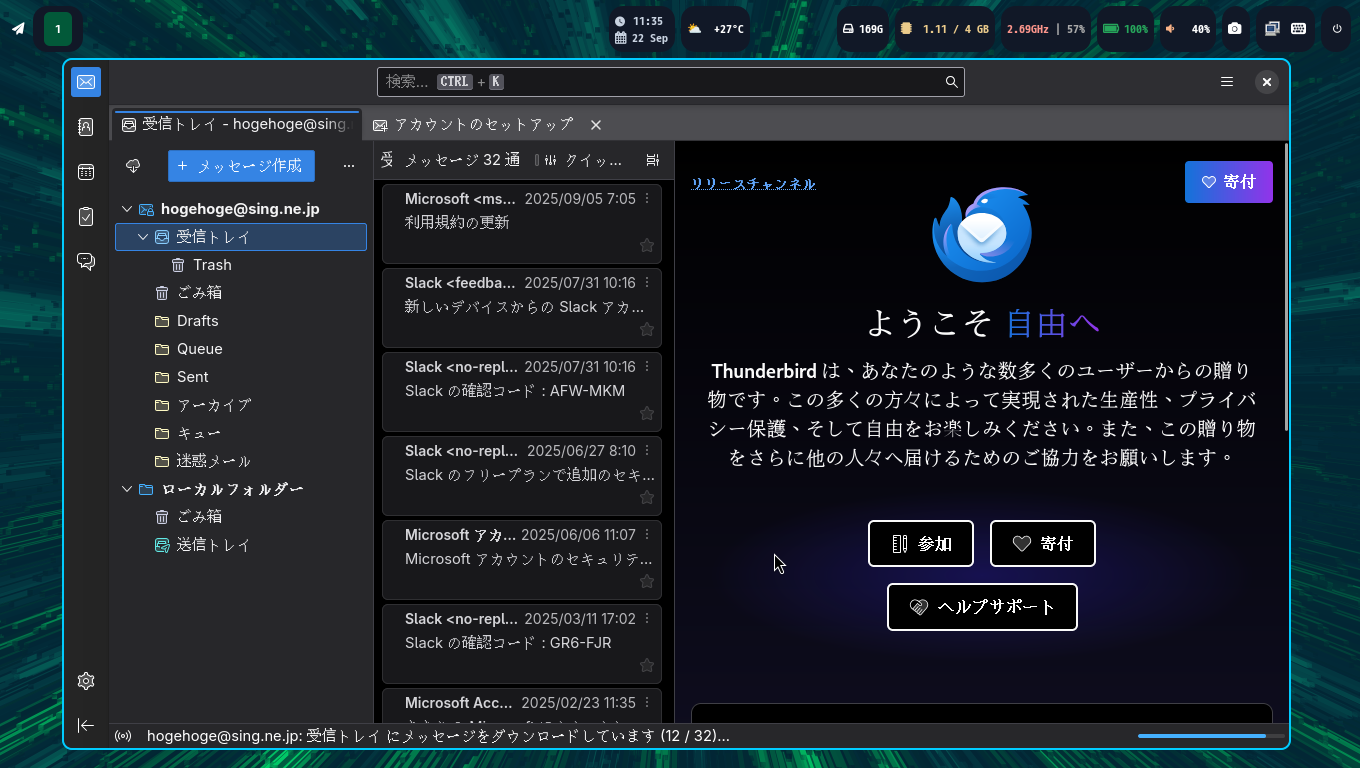Open the Address Book space
The width and height of the screenshot is (1360, 768).
click(86, 127)
